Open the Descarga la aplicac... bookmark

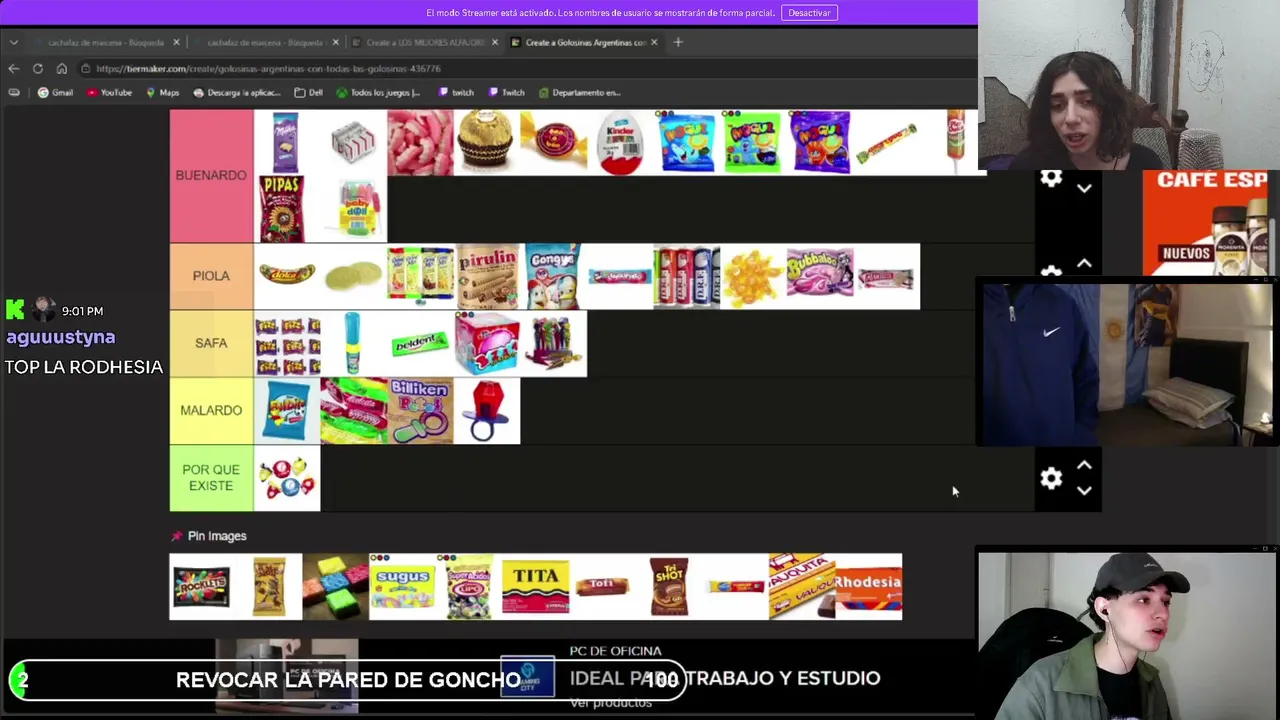236,92
